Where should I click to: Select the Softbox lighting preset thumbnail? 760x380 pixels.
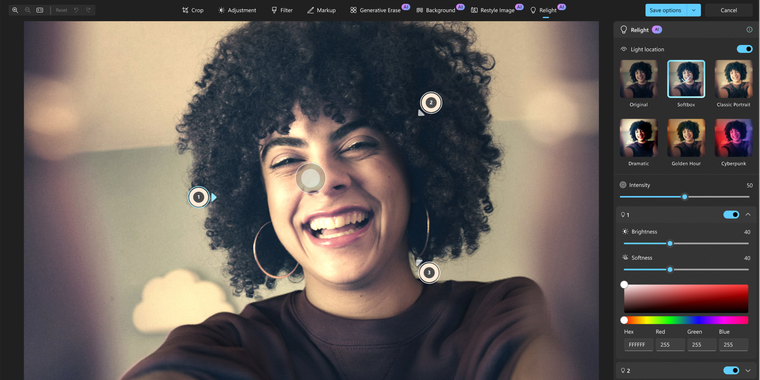pyautogui.click(x=686, y=79)
